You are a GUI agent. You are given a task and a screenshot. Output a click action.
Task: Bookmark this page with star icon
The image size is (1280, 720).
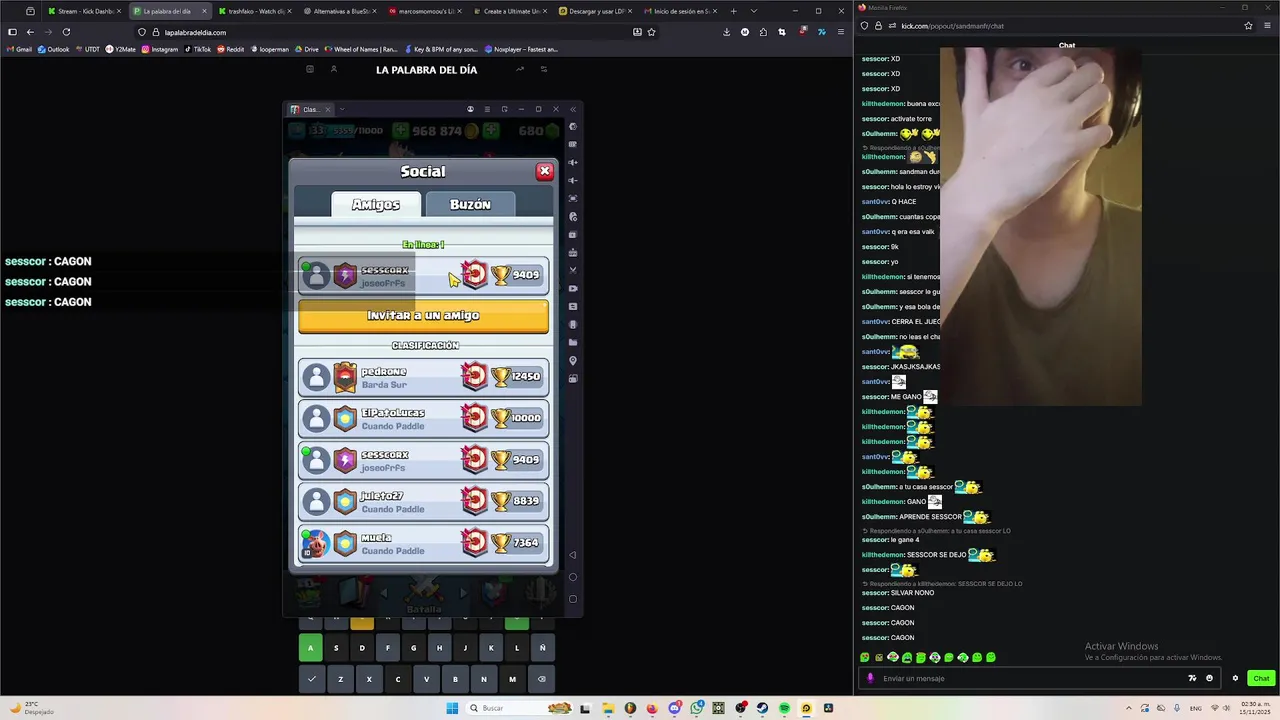pyautogui.click(x=652, y=32)
